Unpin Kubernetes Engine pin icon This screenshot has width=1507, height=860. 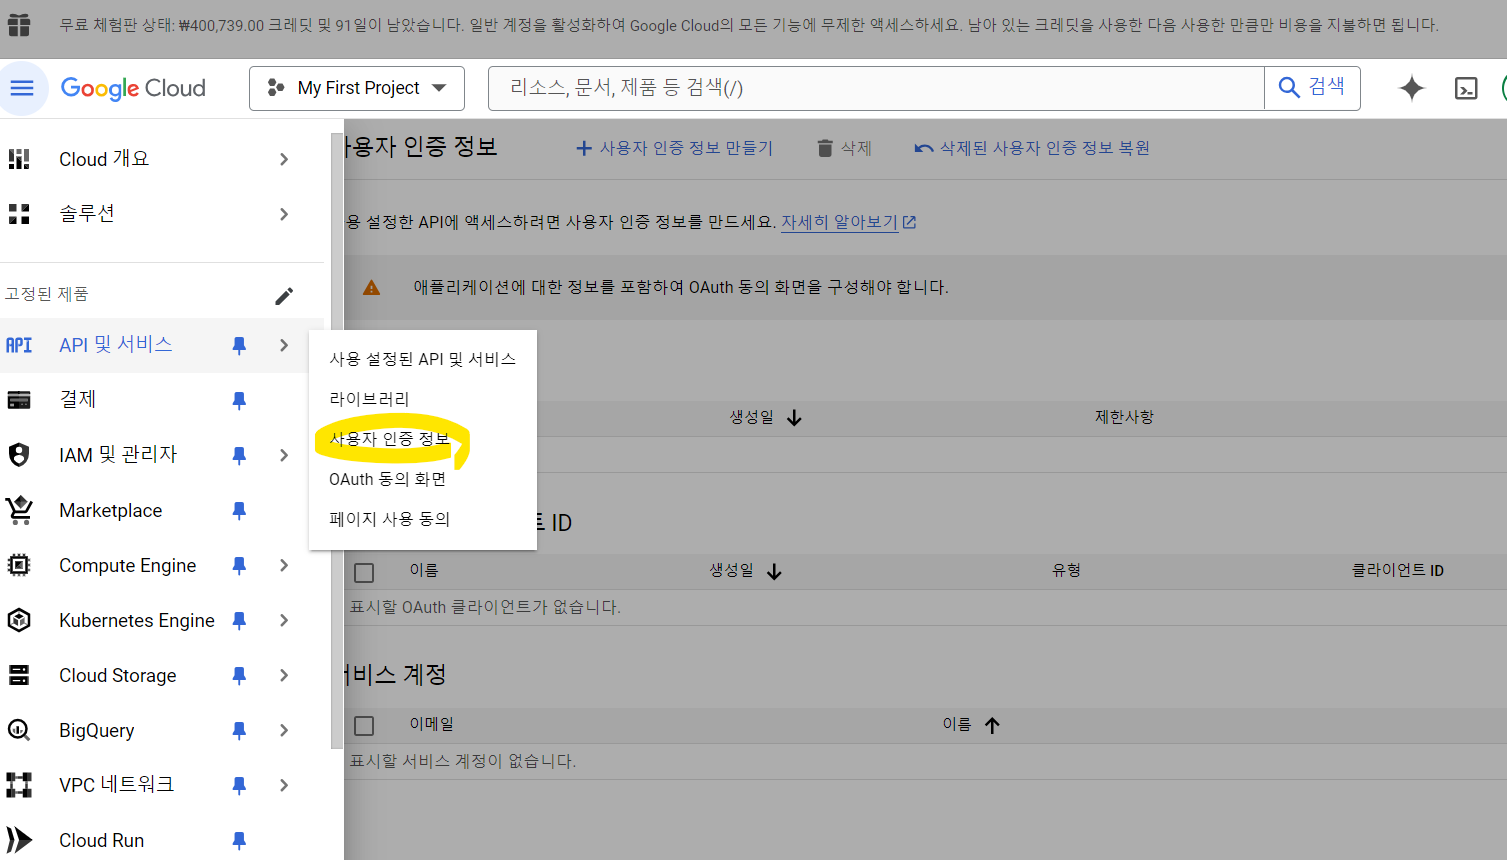point(239,620)
